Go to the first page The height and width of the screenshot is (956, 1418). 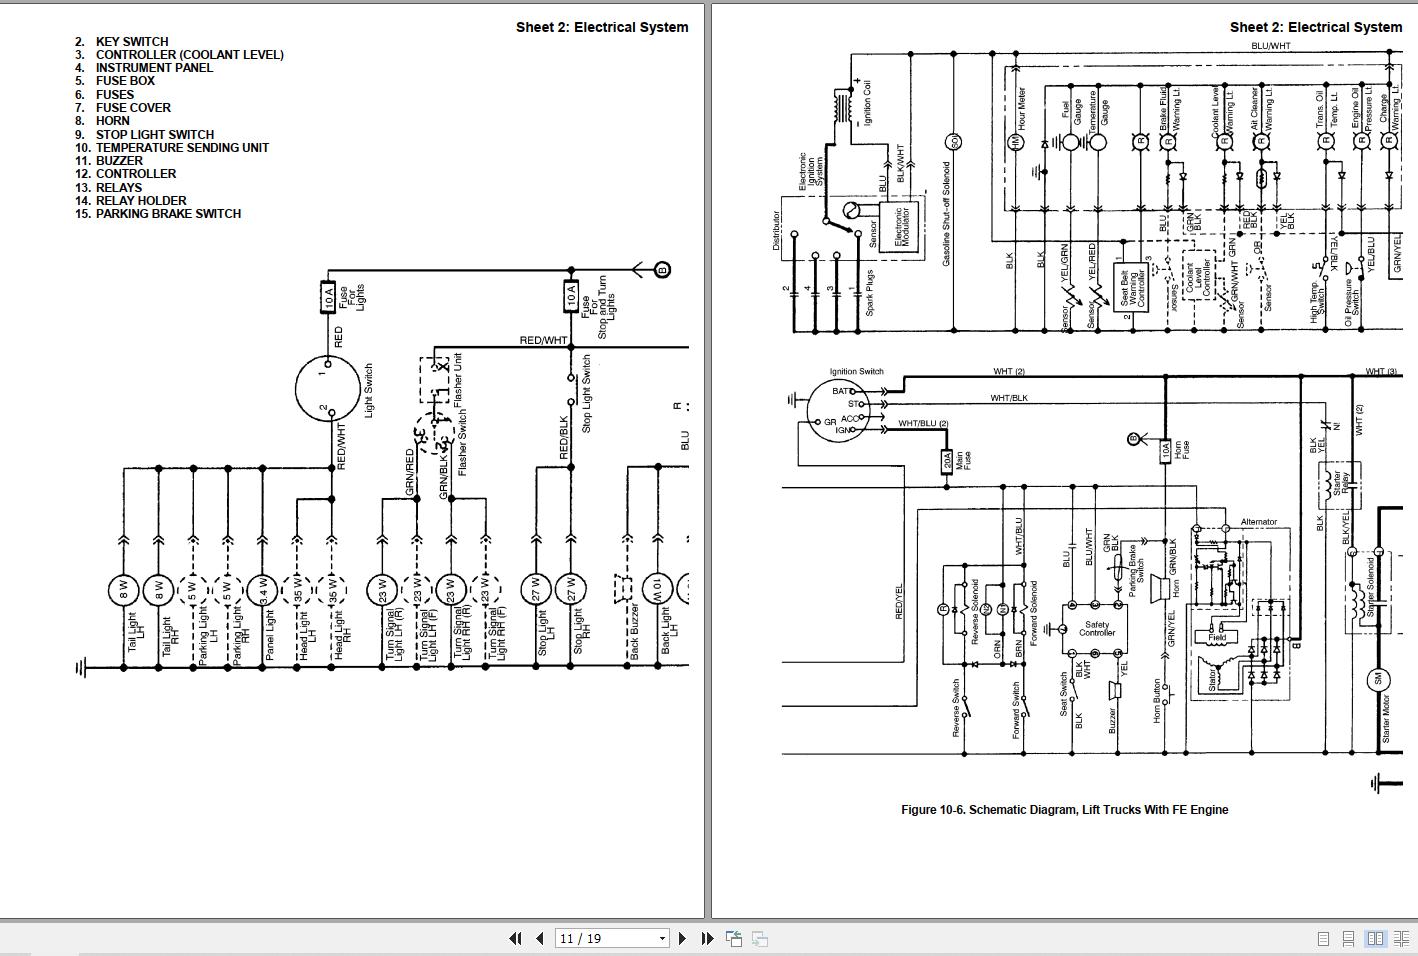[x=515, y=938]
